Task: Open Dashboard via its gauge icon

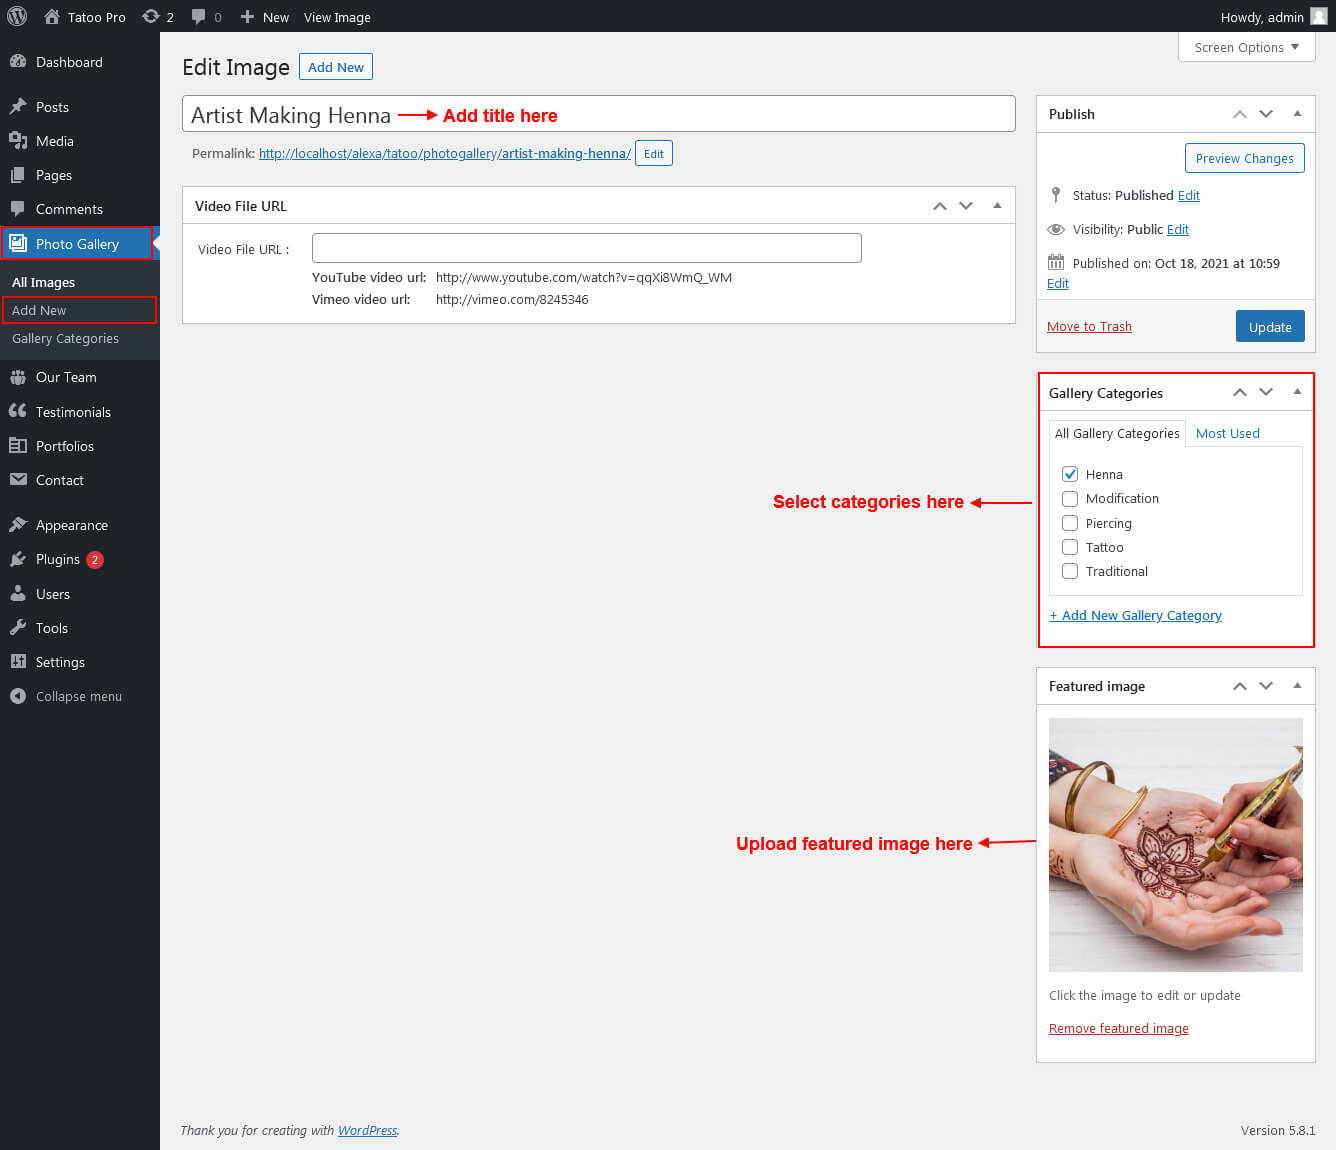Action: click(x=18, y=61)
